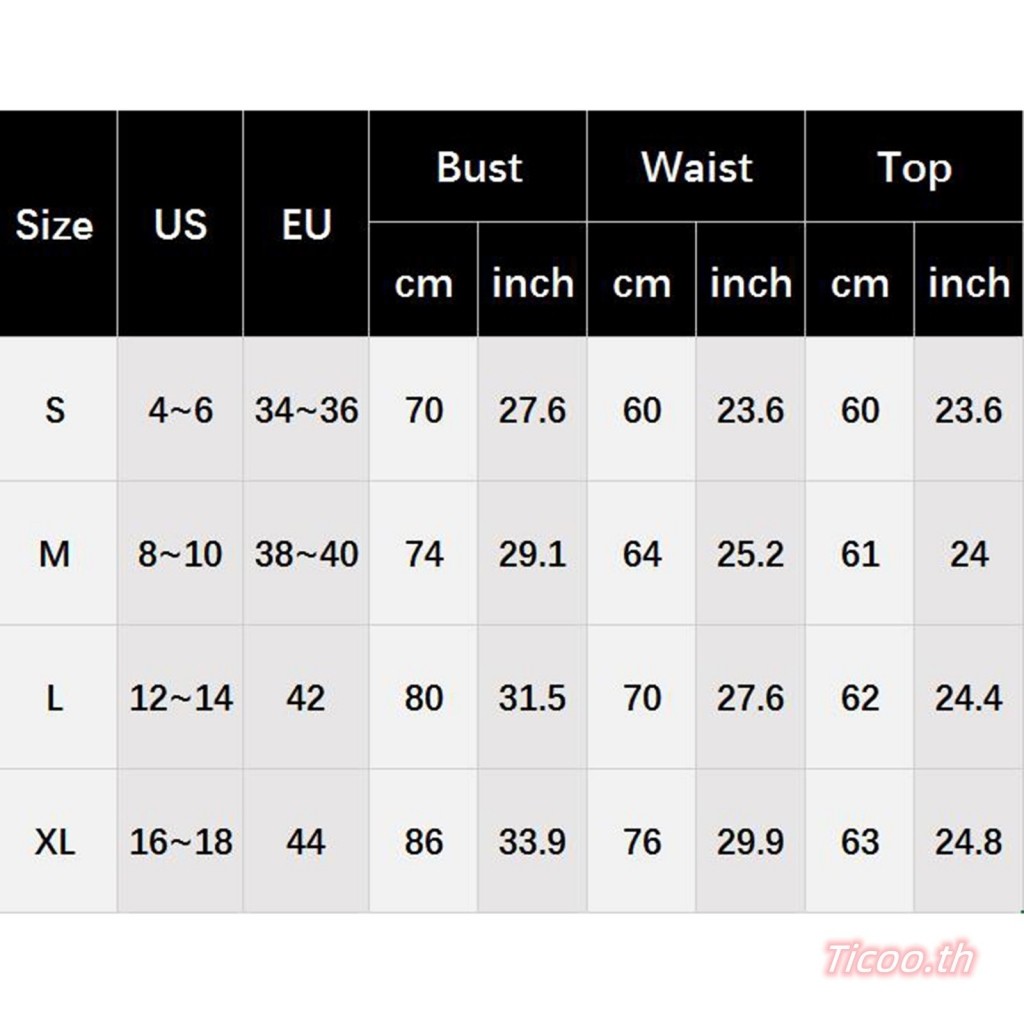Select the L size row label
The height and width of the screenshot is (1024, 1024).
click(55, 697)
